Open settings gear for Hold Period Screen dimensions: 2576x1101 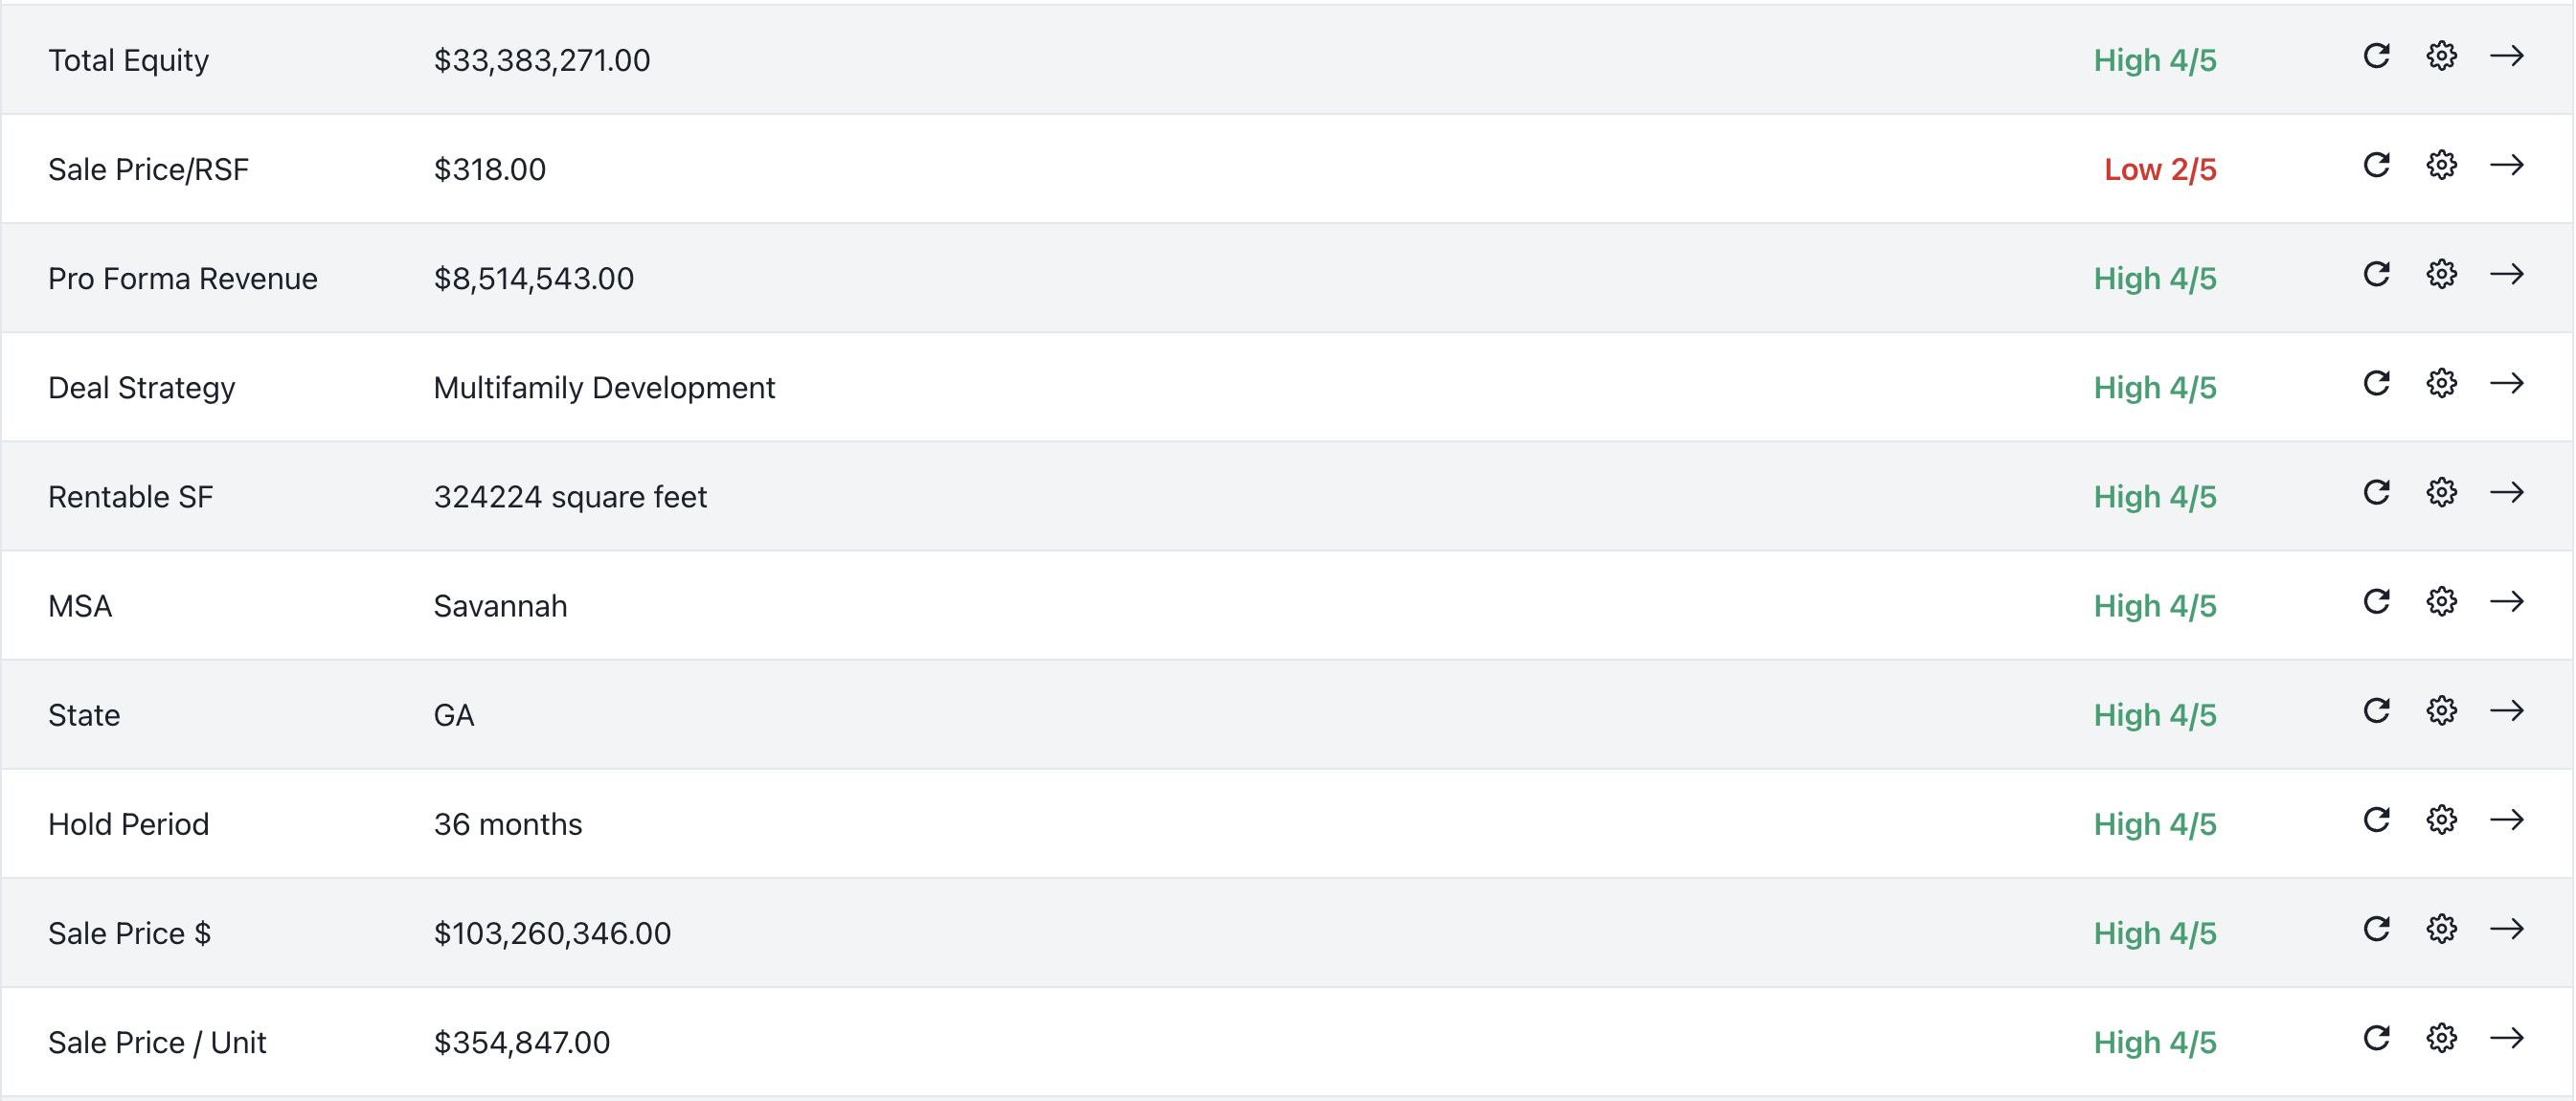click(x=2441, y=820)
